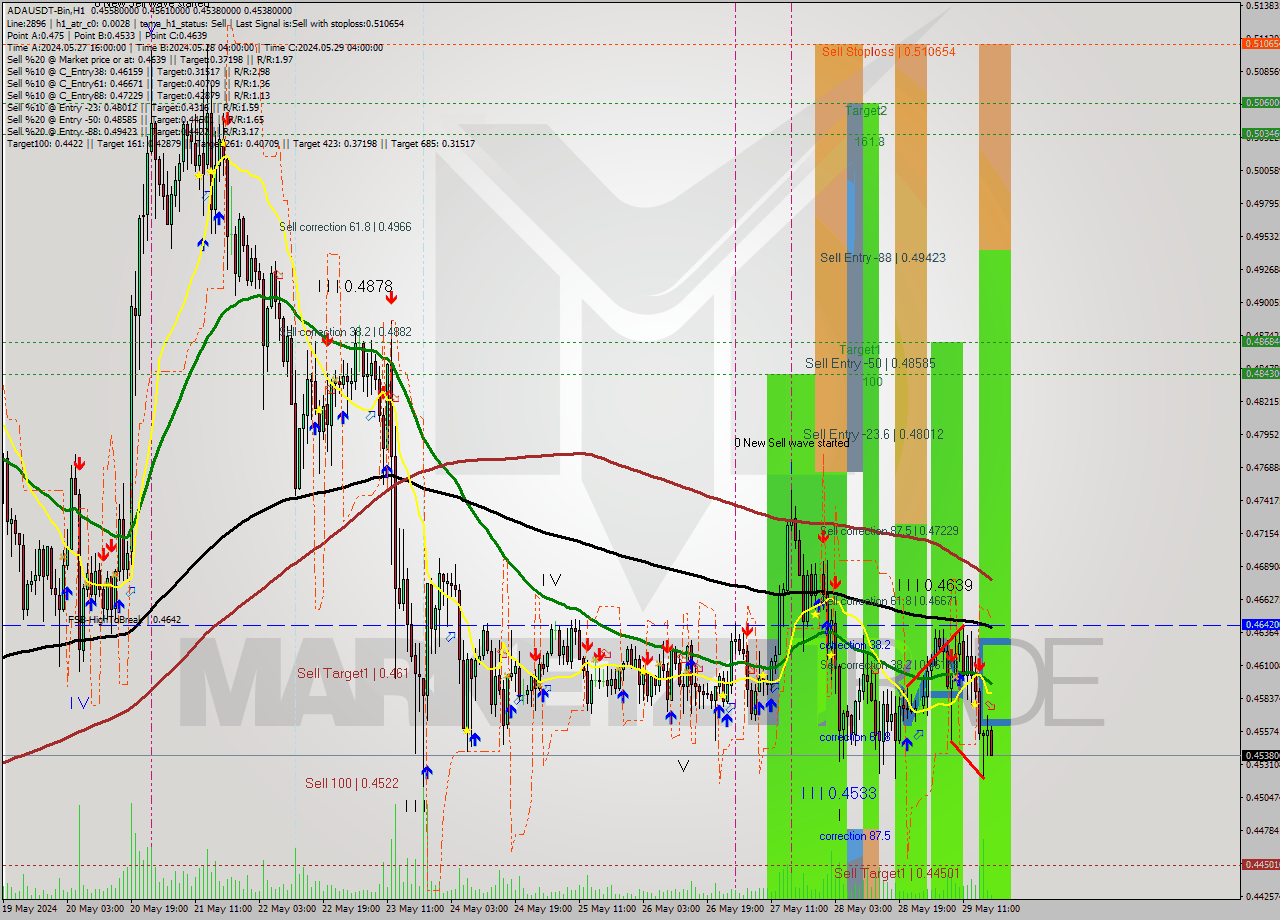Click '24 May 19:00' on time axis
1280x920 pixels.
(x=545, y=909)
